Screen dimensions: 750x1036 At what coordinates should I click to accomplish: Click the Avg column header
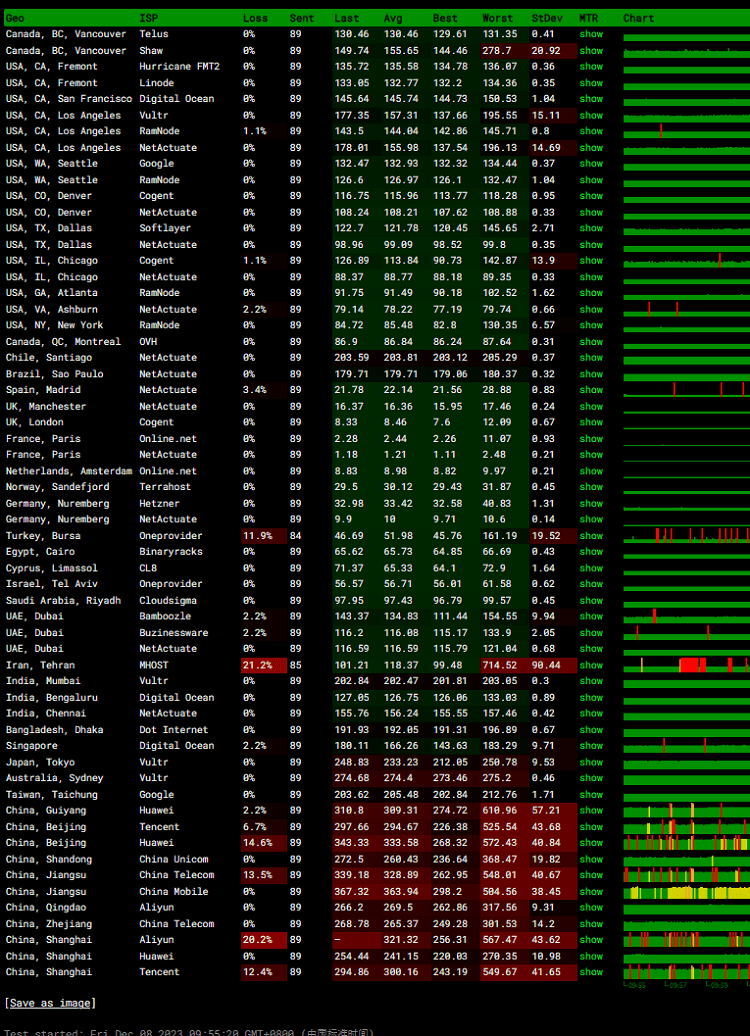pos(393,18)
